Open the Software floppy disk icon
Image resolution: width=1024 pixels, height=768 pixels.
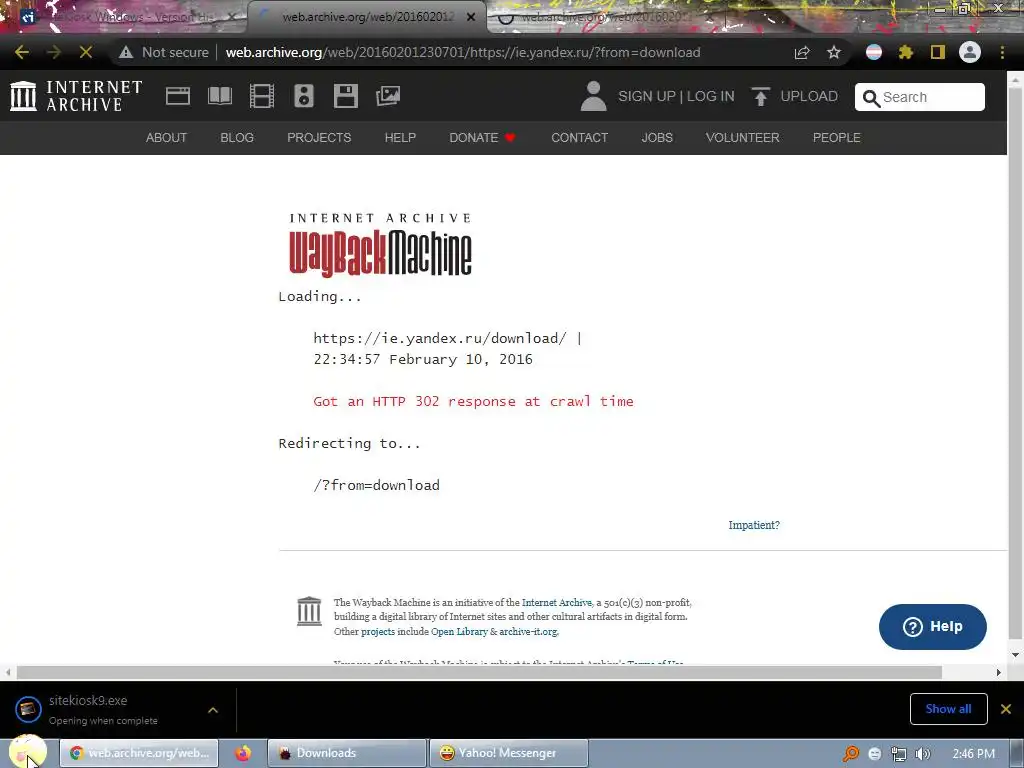[x=345, y=96]
